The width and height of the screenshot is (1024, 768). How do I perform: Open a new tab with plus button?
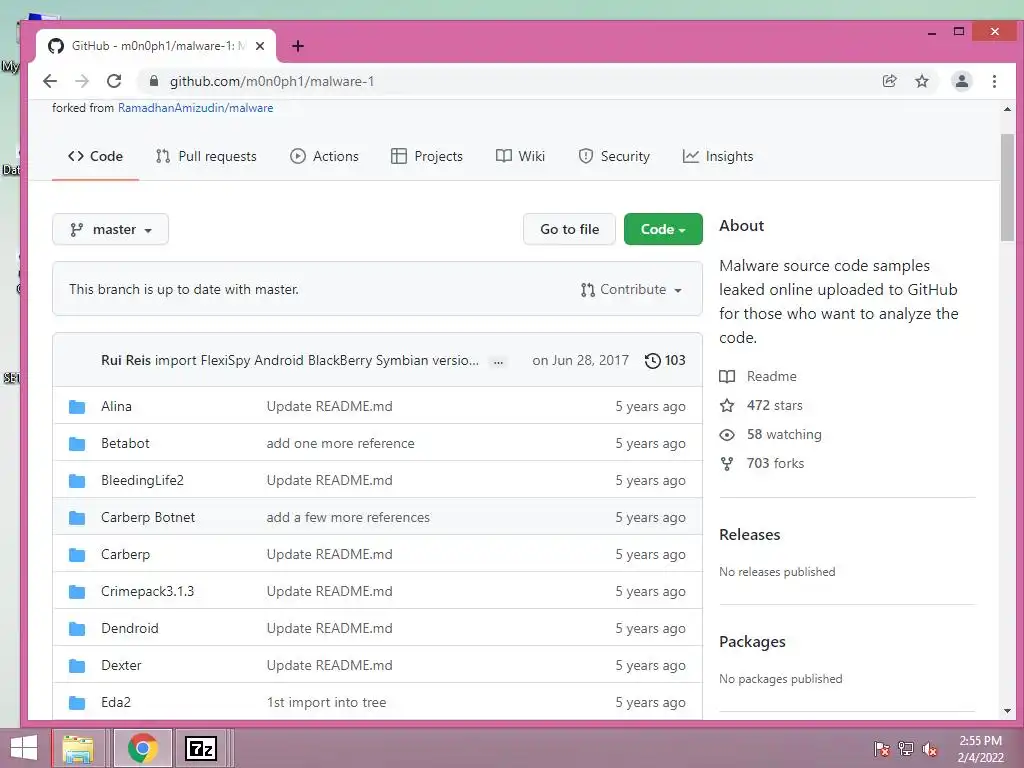pos(298,46)
